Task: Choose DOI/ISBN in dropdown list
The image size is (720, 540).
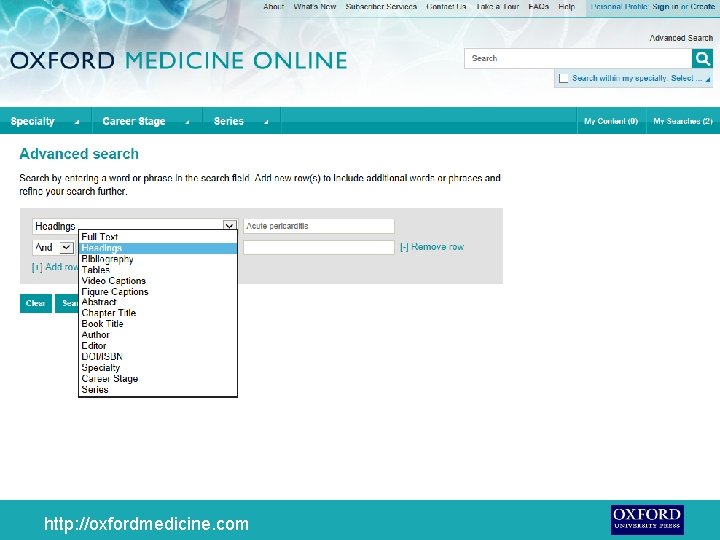Action: (158, 357)
